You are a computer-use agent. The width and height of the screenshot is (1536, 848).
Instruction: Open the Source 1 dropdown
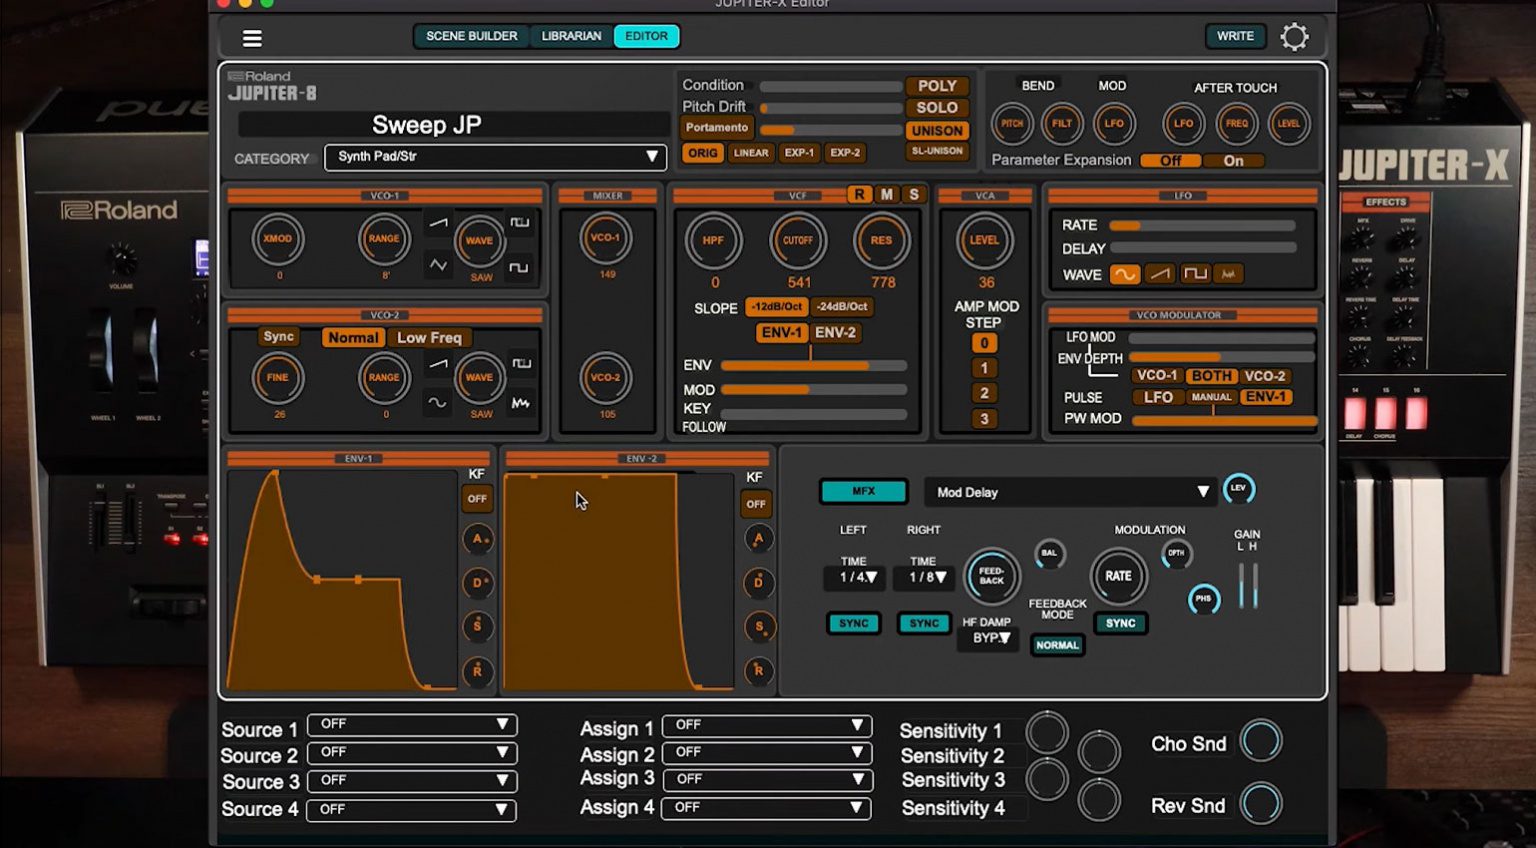point(411,725)
